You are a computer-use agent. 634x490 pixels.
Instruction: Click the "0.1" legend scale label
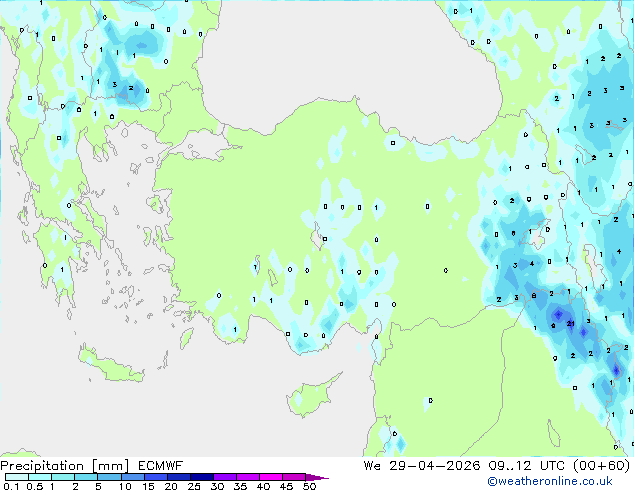point(11,486)
